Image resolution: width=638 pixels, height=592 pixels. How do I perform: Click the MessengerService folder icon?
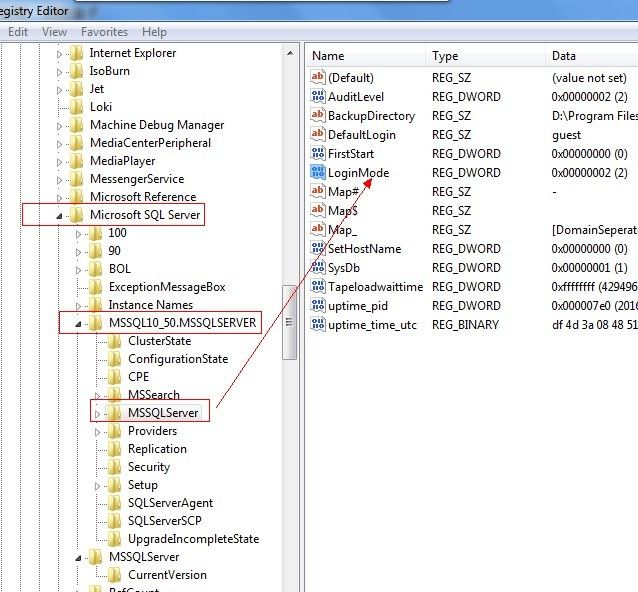[76, 179]
